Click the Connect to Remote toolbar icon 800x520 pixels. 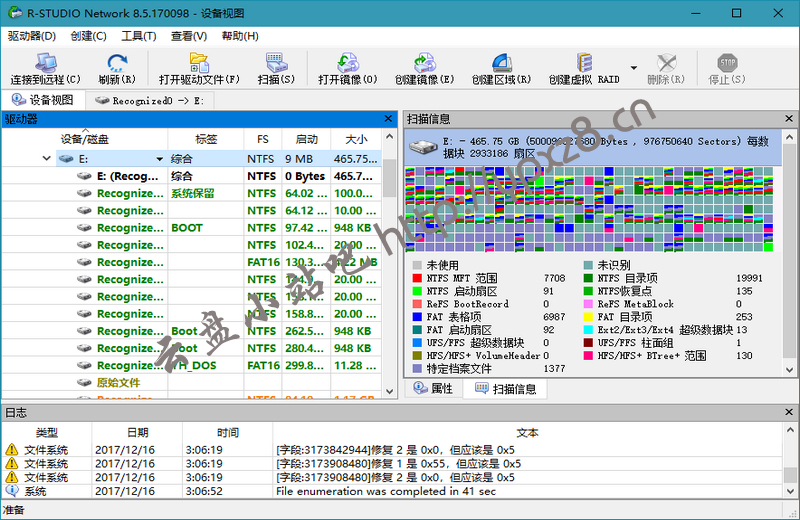coord(45,68)
